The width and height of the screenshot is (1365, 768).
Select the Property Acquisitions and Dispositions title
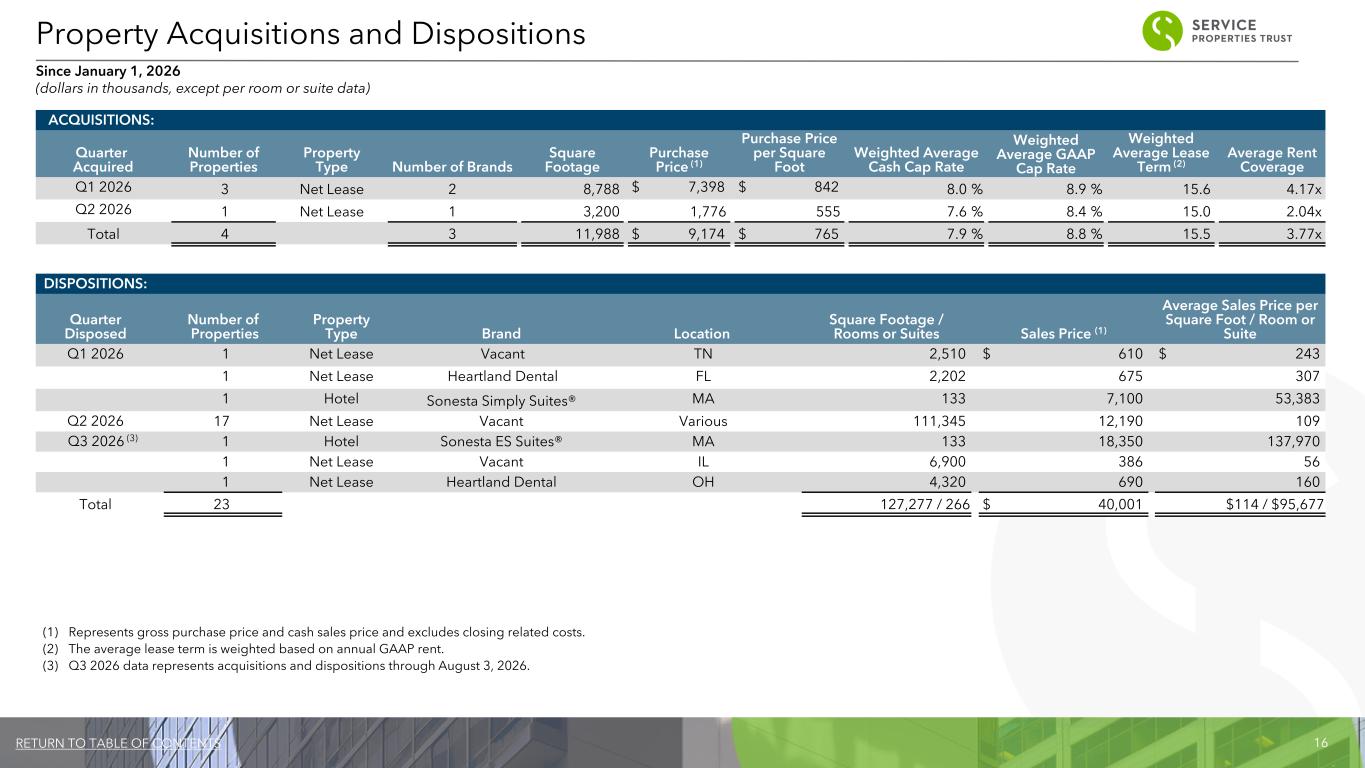pyautogui.click(x=311, y=34)
